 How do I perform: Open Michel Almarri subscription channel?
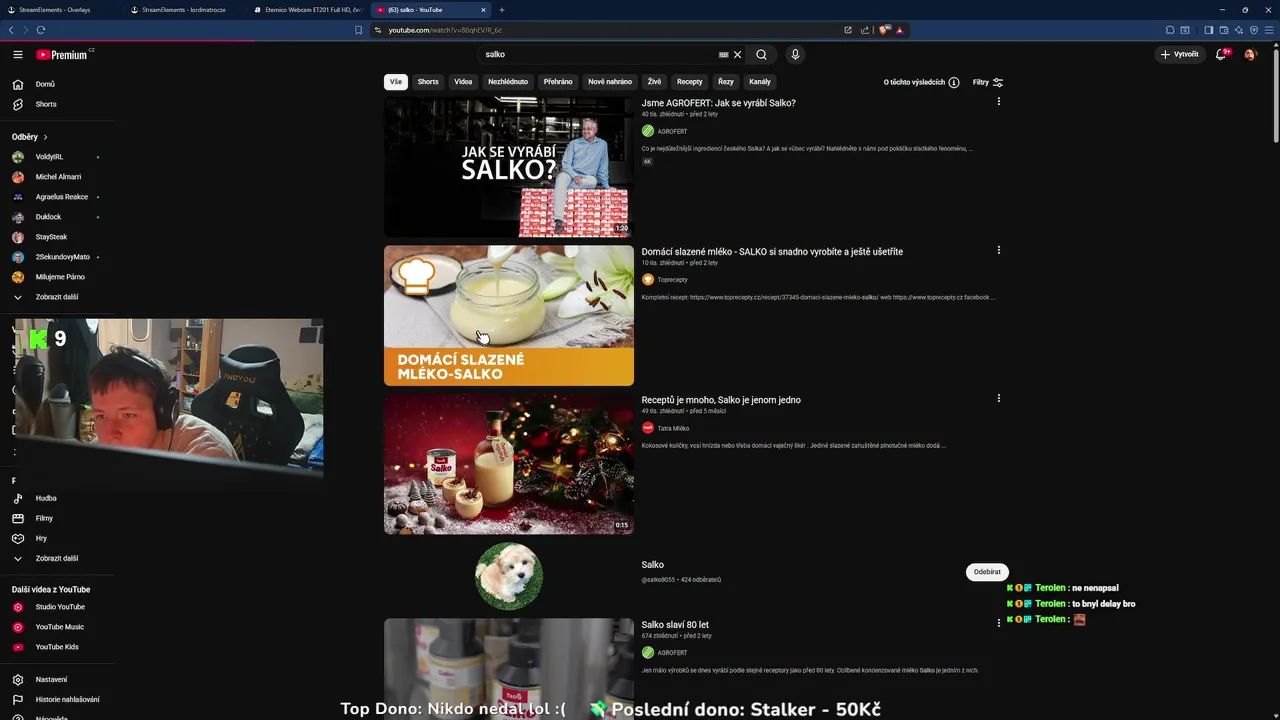[x=59, y=177]
